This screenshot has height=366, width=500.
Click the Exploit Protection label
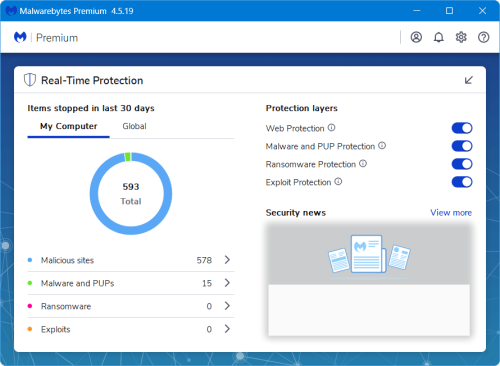(x=298, y=182)
